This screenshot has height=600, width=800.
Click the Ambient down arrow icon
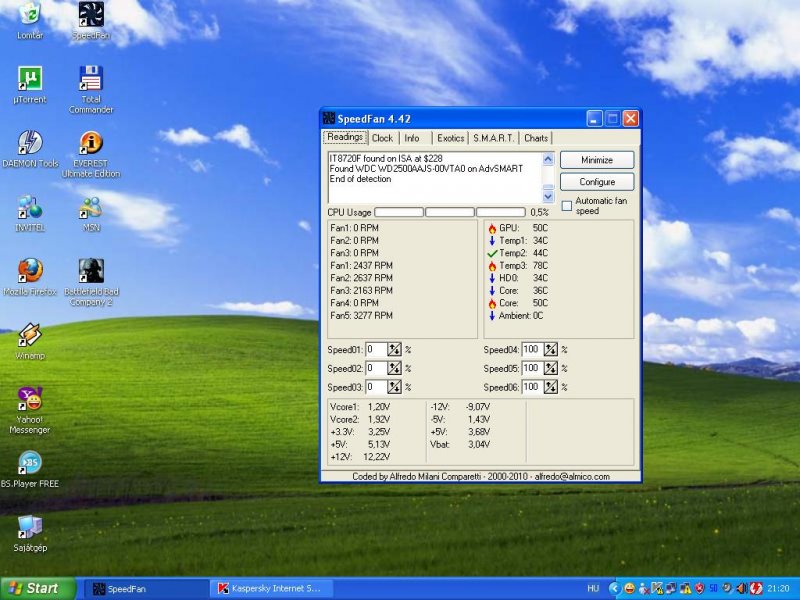pos(492,316)
